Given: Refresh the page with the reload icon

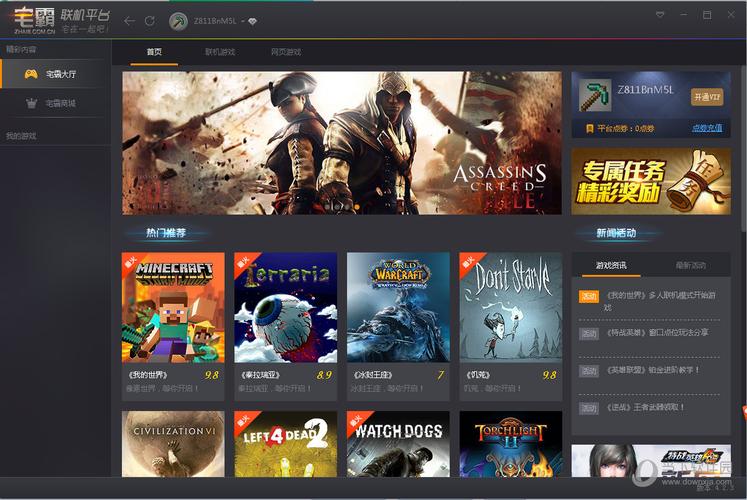Looking at the screenshot, I should 150,21.
